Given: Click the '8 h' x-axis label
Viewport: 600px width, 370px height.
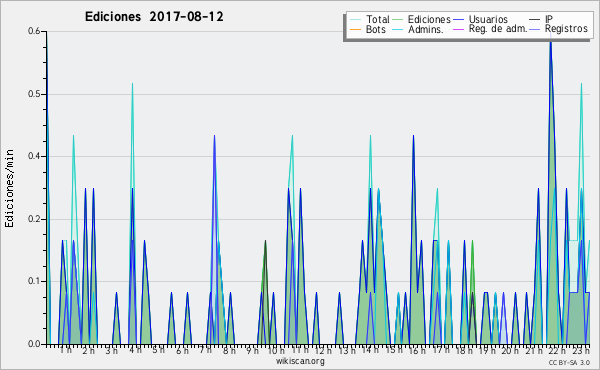Looking at the screenshot, I should [x=229, y=351].
